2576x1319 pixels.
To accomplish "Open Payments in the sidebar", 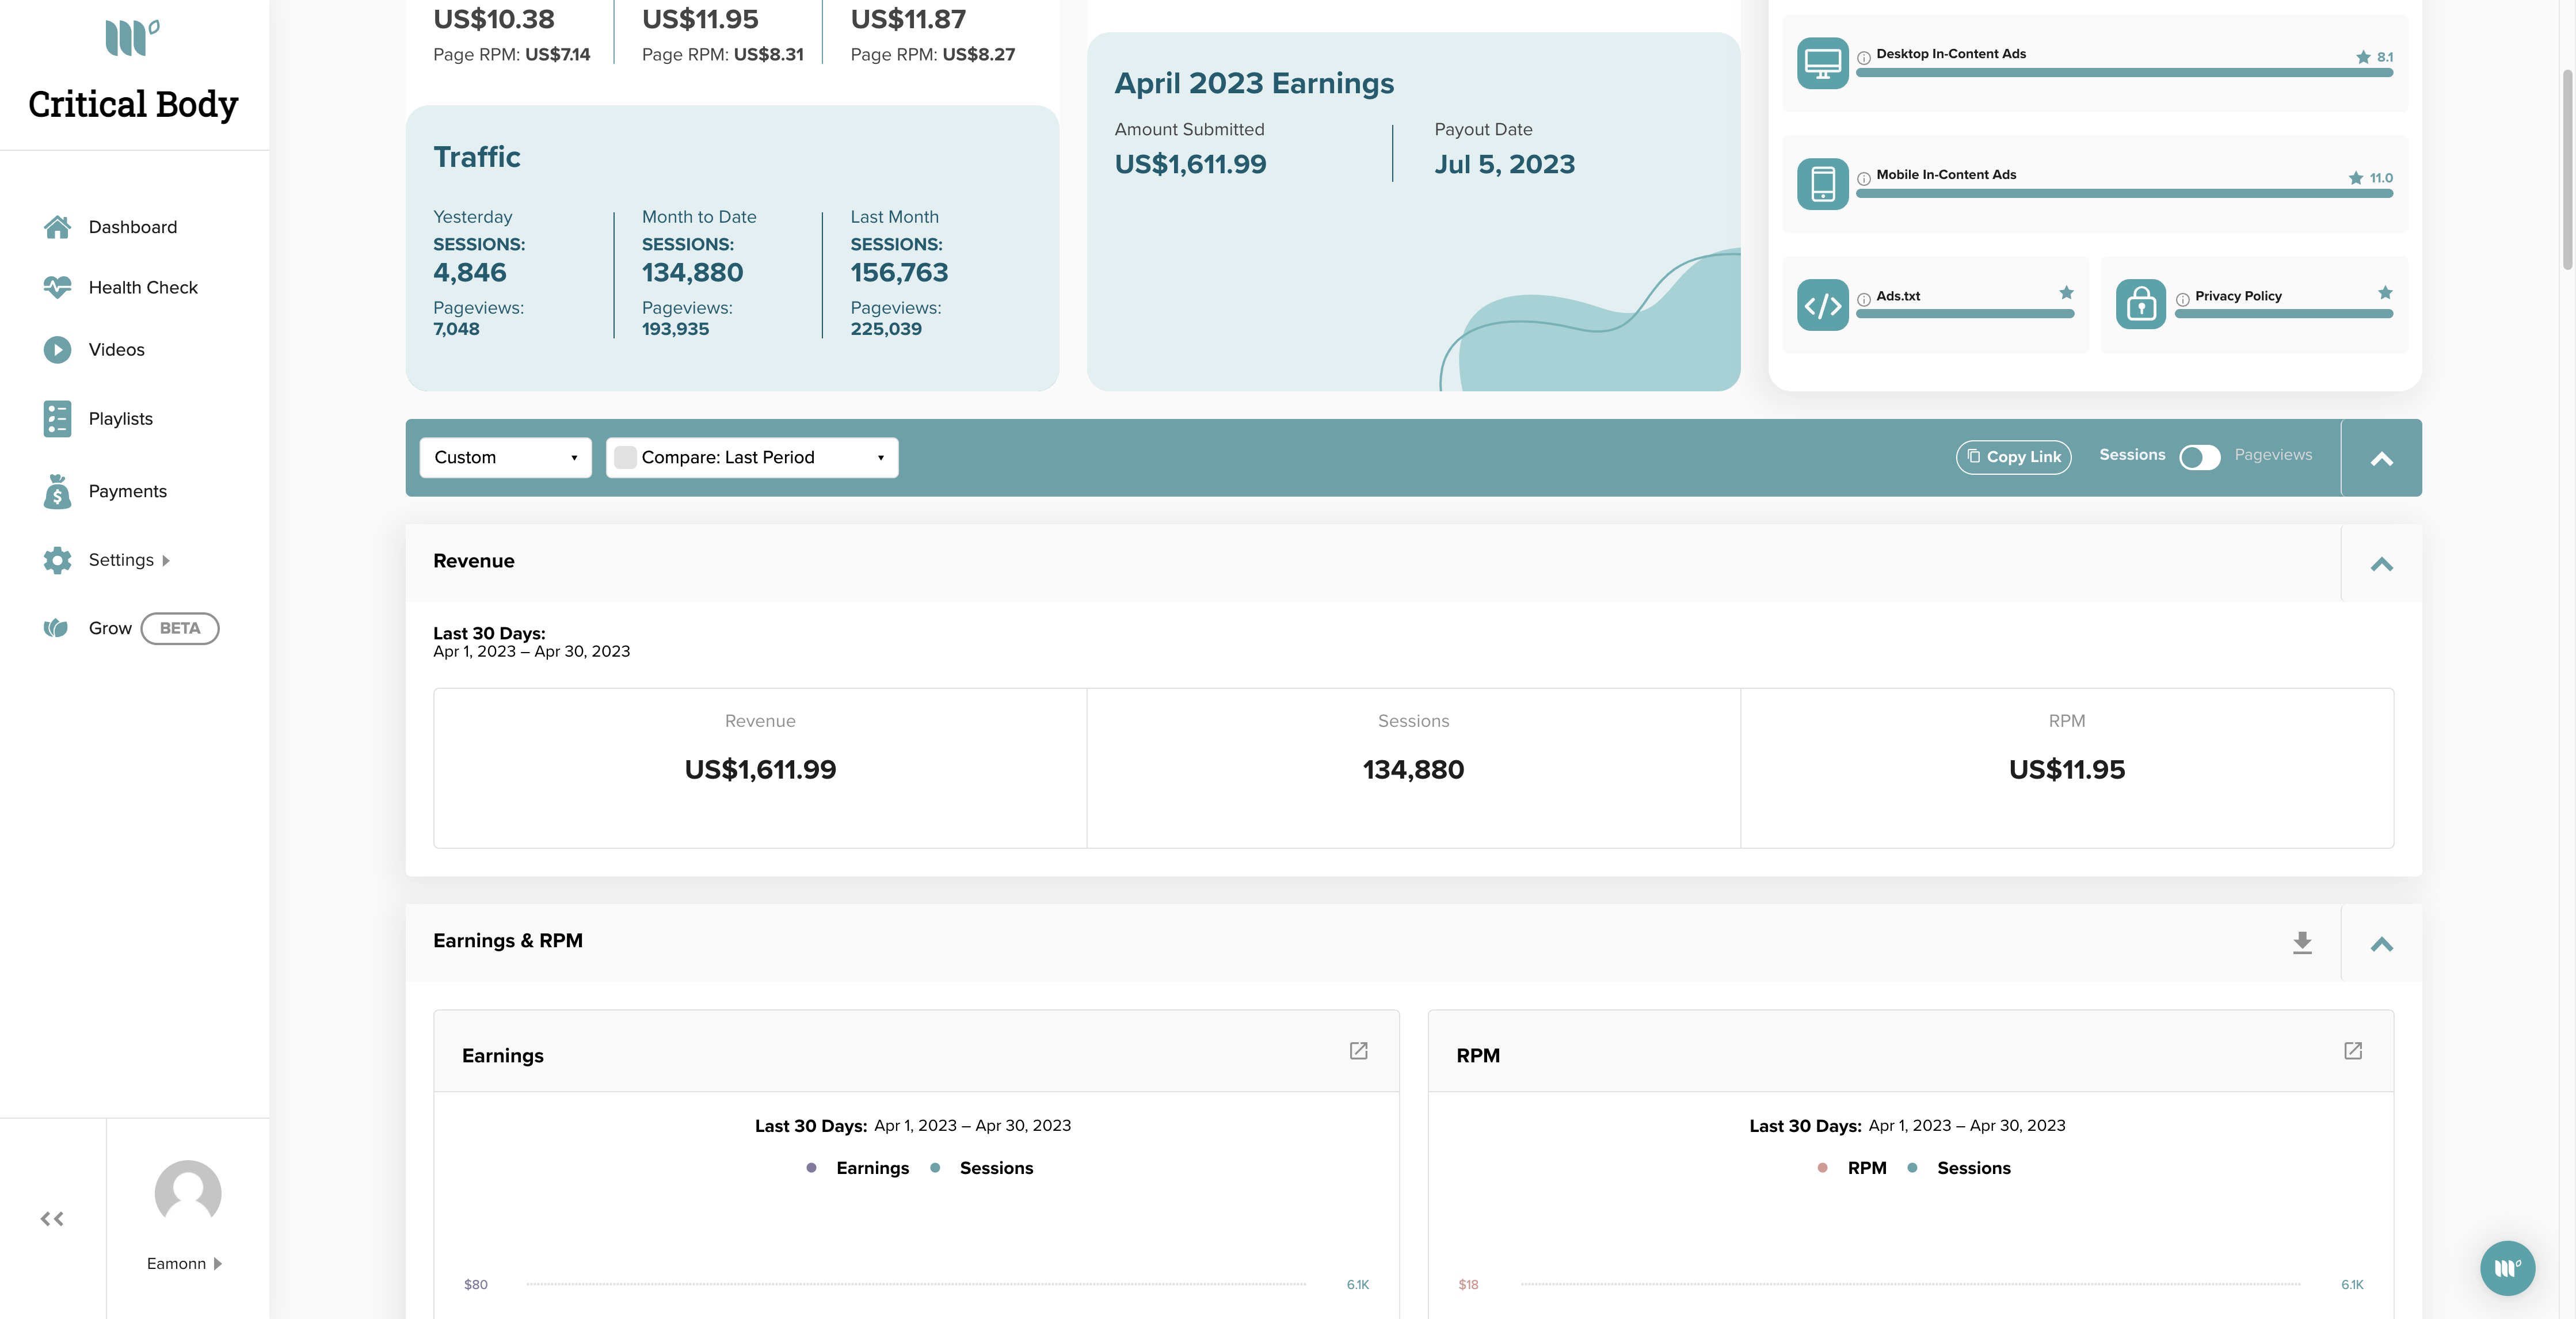I will click(127, 491).
